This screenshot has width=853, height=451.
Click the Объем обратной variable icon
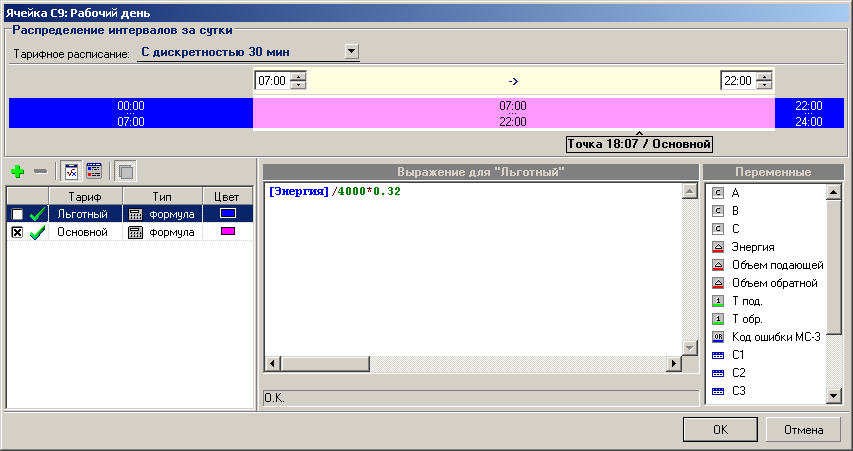coord(718,283)
